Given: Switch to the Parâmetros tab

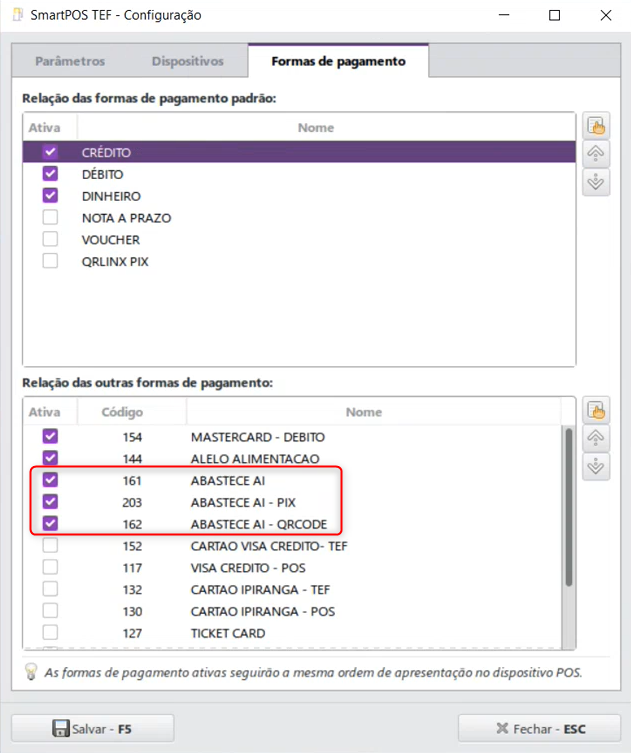Looking at the screenshot, I should tap(70, 61).
